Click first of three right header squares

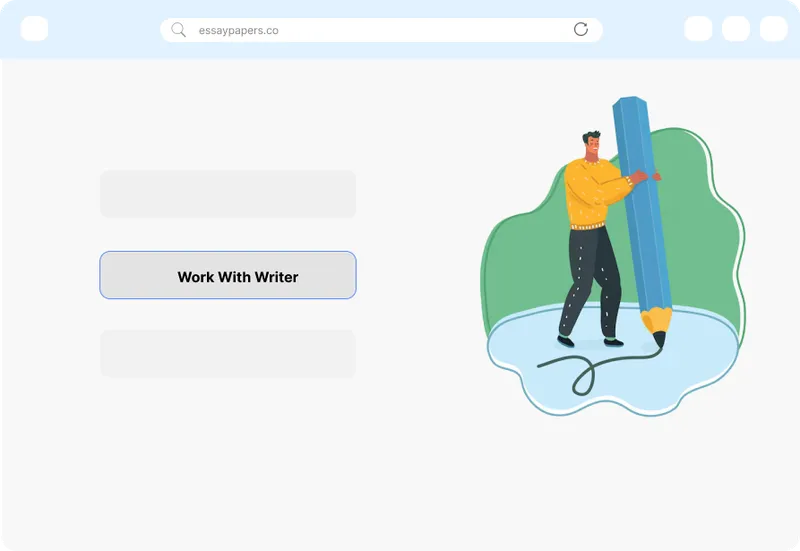click(698, 28)
